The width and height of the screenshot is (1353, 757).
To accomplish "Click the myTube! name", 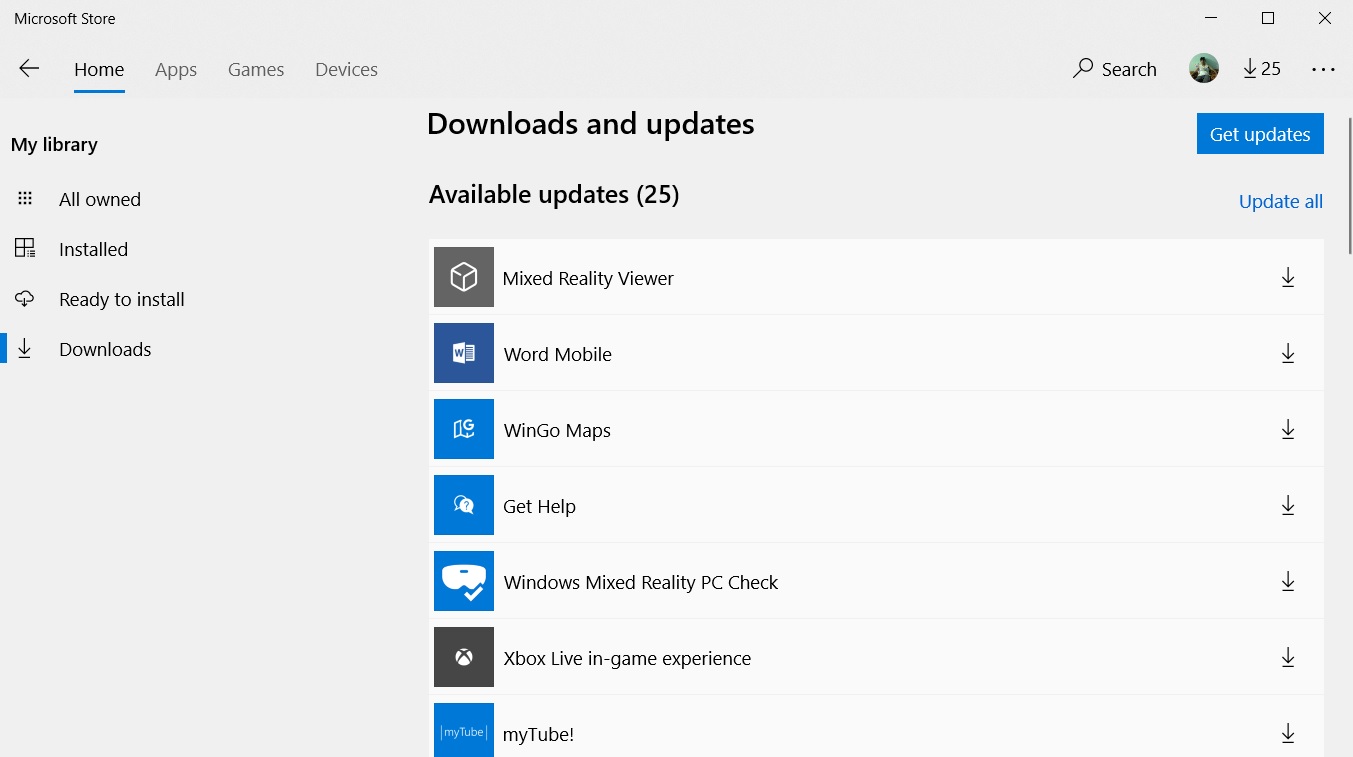I will pyautogui.click(x=538, y=735).
